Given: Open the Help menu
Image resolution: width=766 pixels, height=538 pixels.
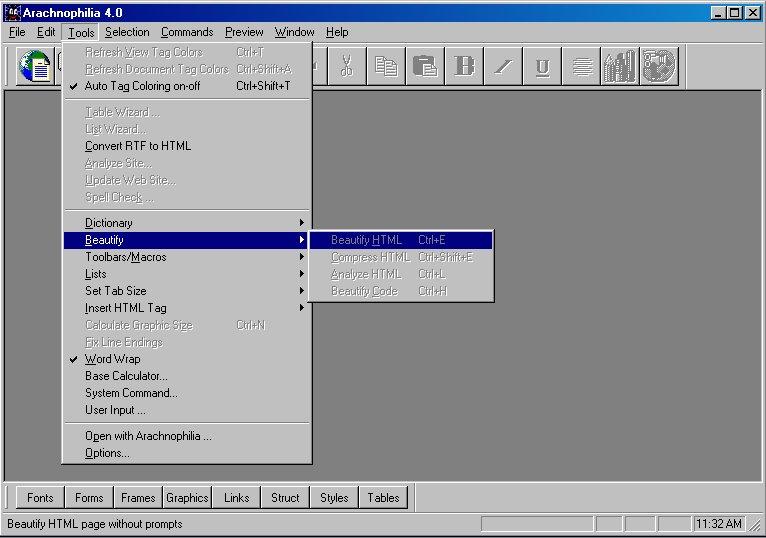Looking at the screenshot, I should [x=337, y=32].
